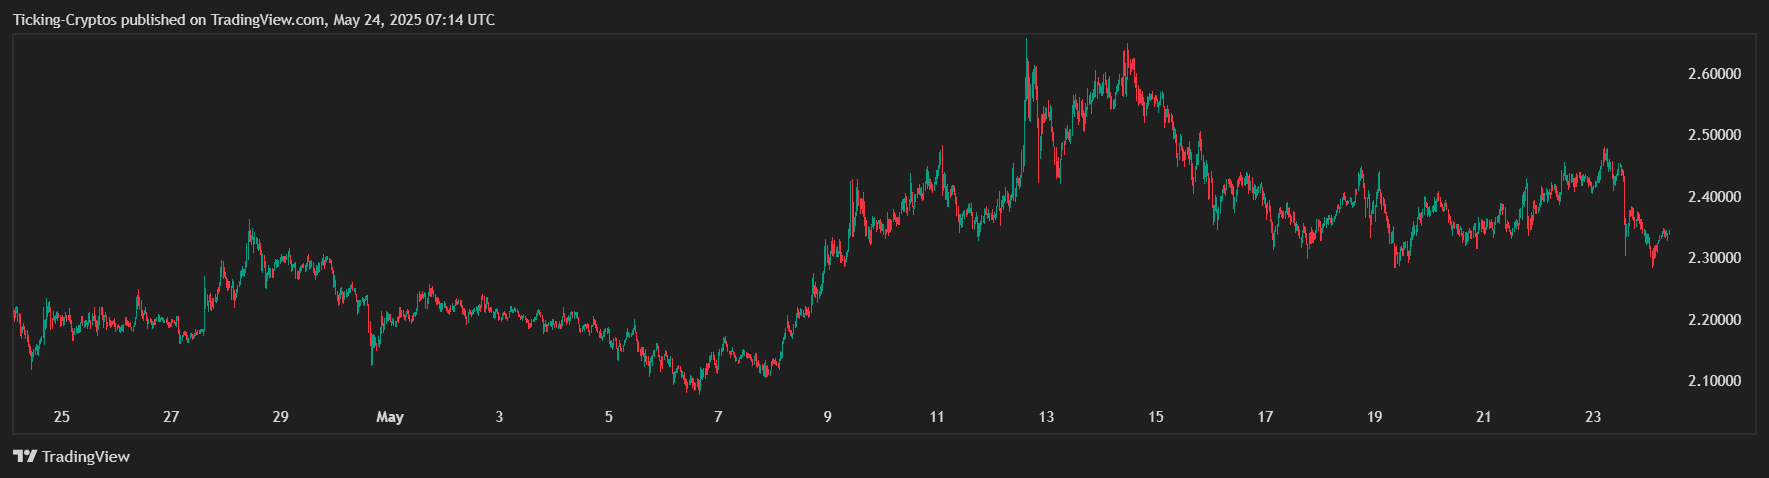Select date 5 on the time axis
Image resolution: width=1769 pixels, height=478 pixels.
[x=609, y=417]
